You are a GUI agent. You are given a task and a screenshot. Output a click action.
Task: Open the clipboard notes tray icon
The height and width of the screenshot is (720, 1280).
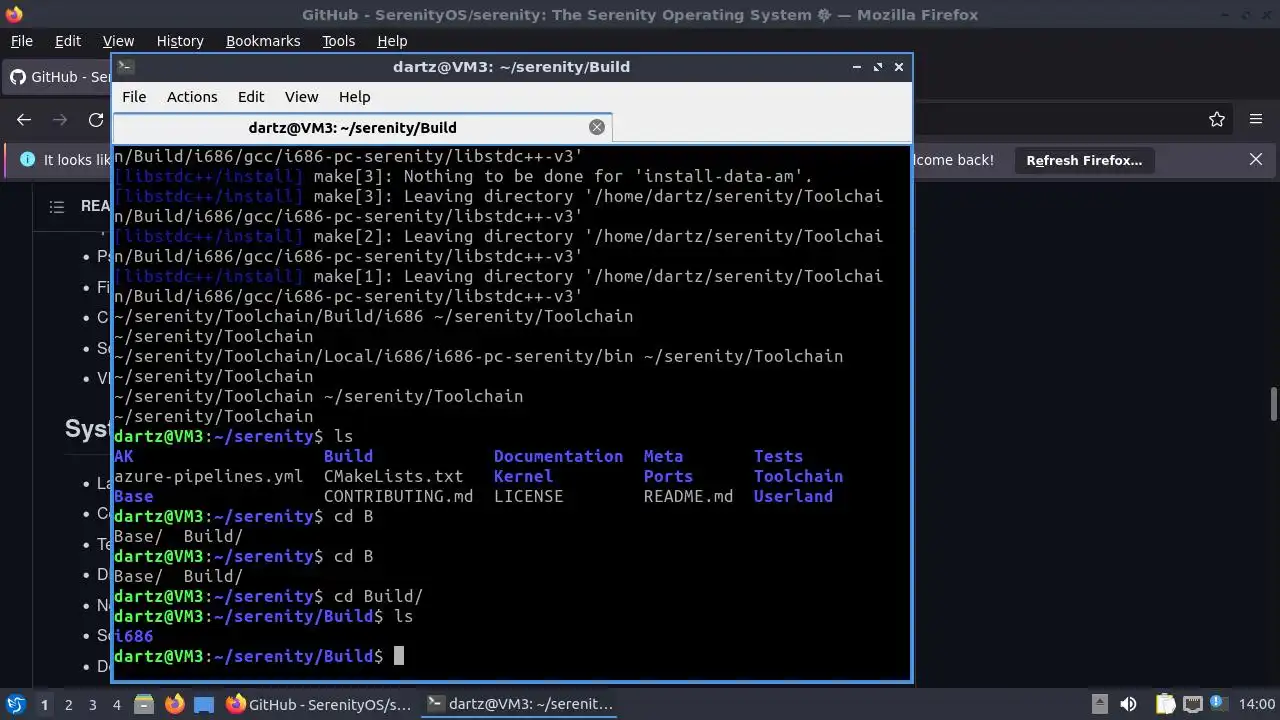point(1166,704)
